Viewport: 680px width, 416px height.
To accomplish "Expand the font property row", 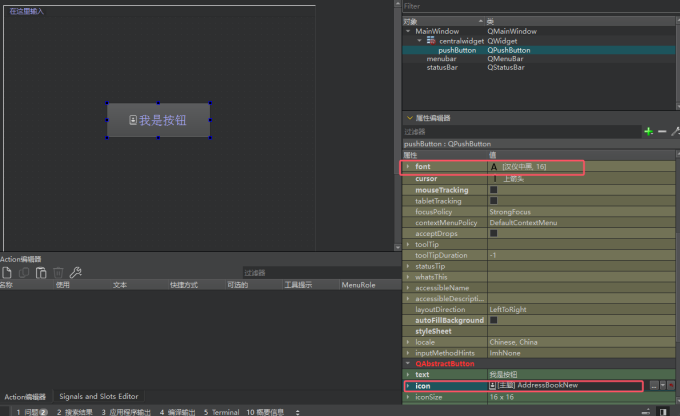I will tap(408, 167).
